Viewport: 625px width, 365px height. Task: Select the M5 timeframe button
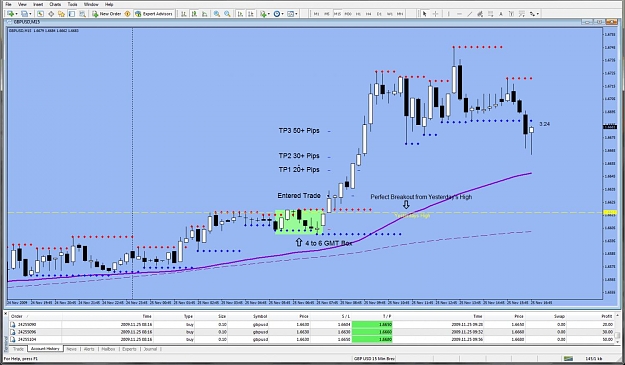pyautogui.click(x=327, y=14)
